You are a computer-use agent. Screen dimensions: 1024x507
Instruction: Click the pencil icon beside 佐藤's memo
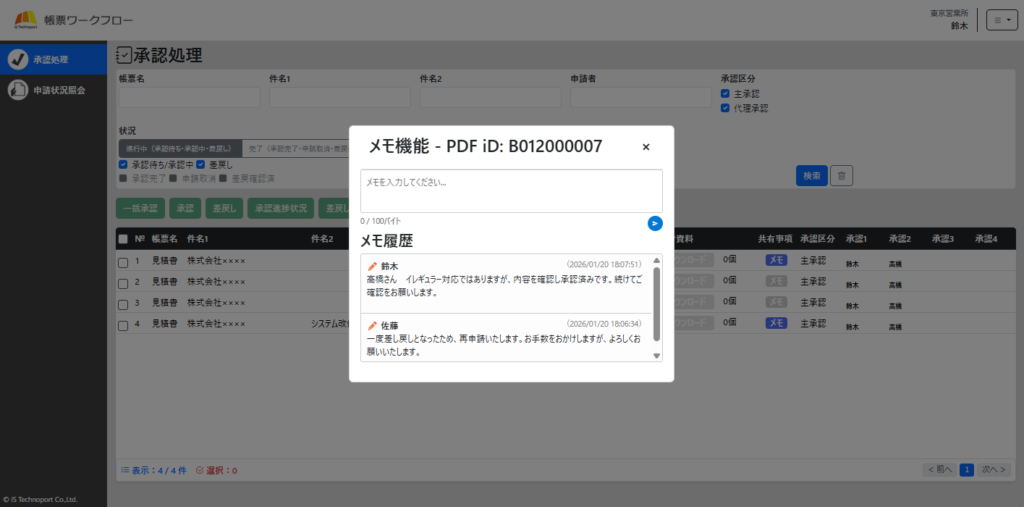click(x=373, y=326)
